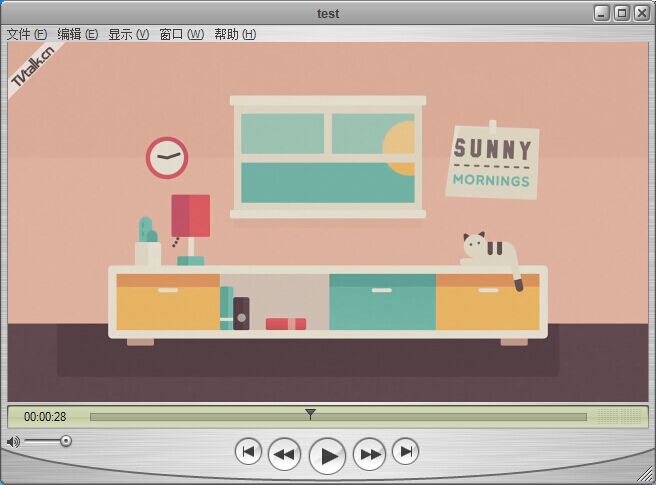Click the rewind button
Image resolution: width=656 pixels, height=485 pixels.
(x=284, y=454)
